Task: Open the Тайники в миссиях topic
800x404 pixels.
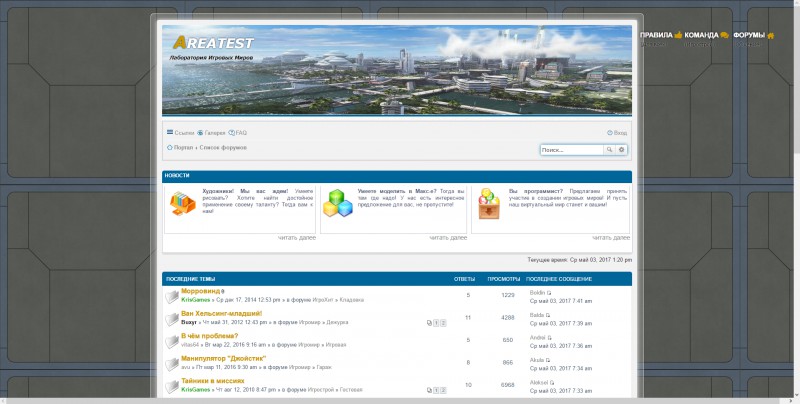Action: (213, 381)
